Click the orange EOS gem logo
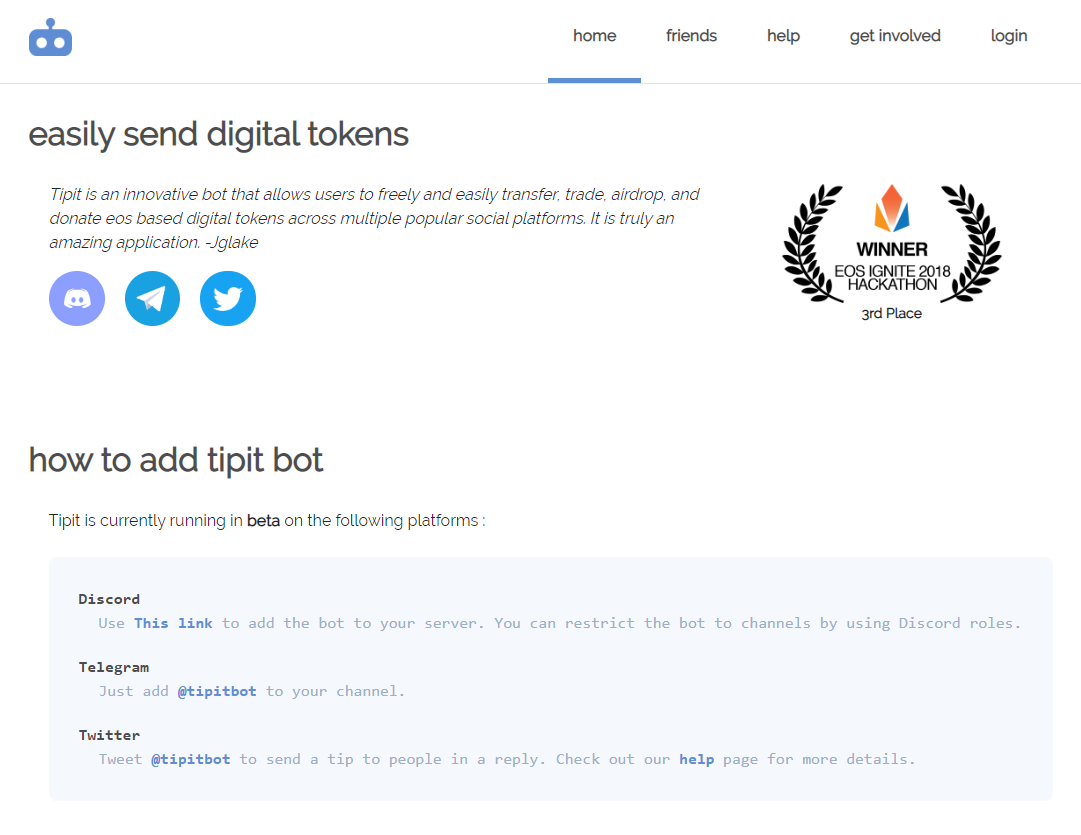1081x835 pixels. click(892, 208)
